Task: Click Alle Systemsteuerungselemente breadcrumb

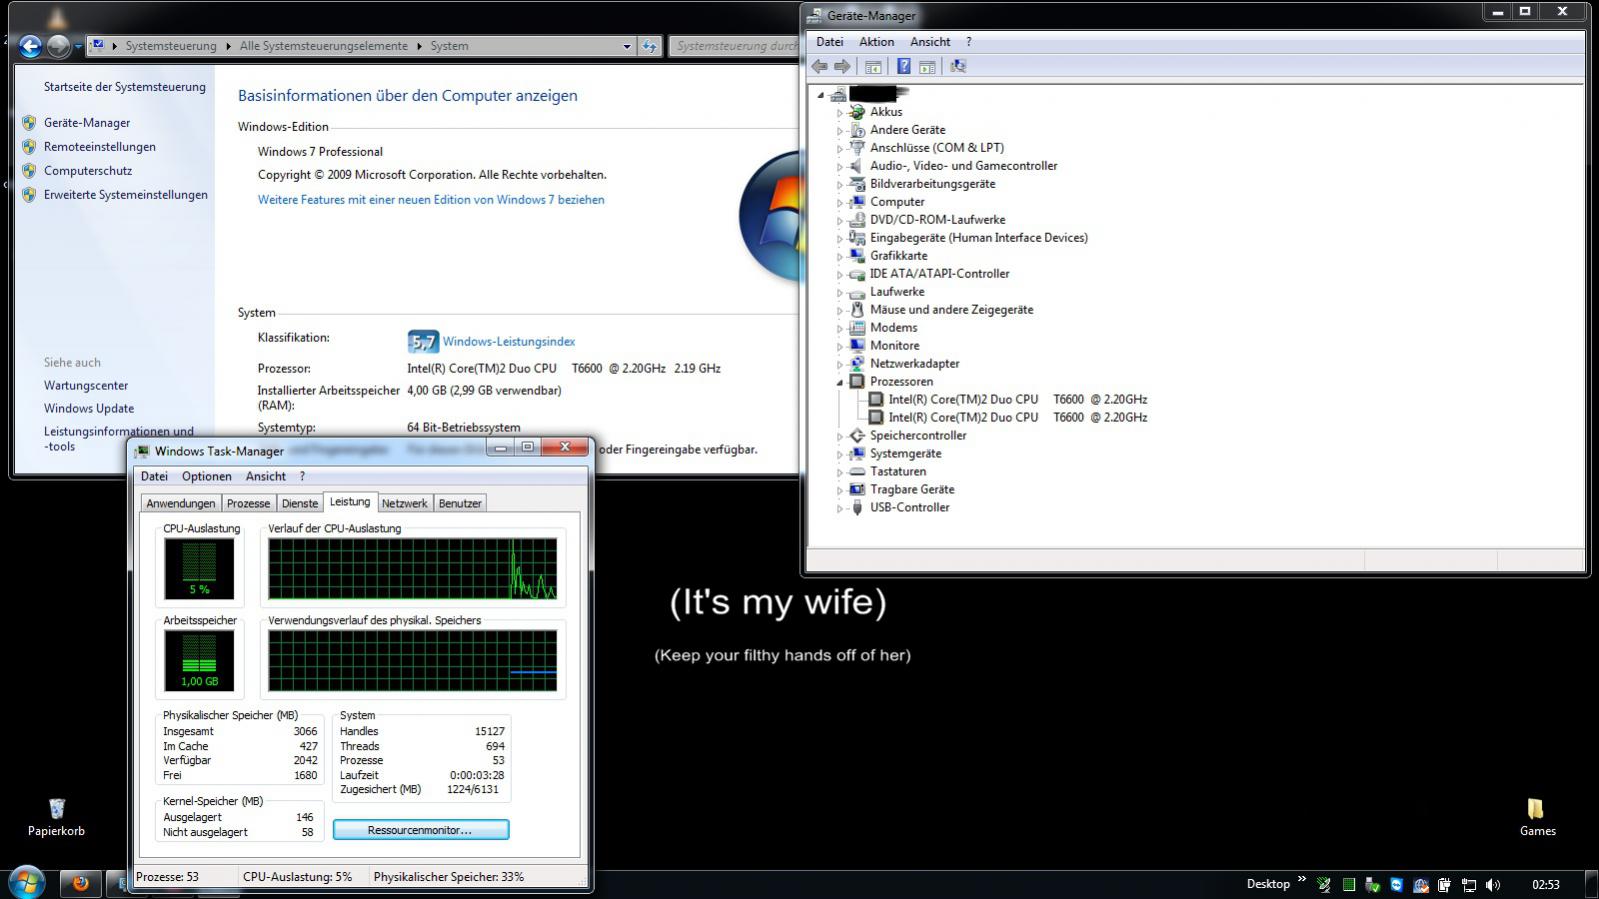Action: [x=324, y=46]
